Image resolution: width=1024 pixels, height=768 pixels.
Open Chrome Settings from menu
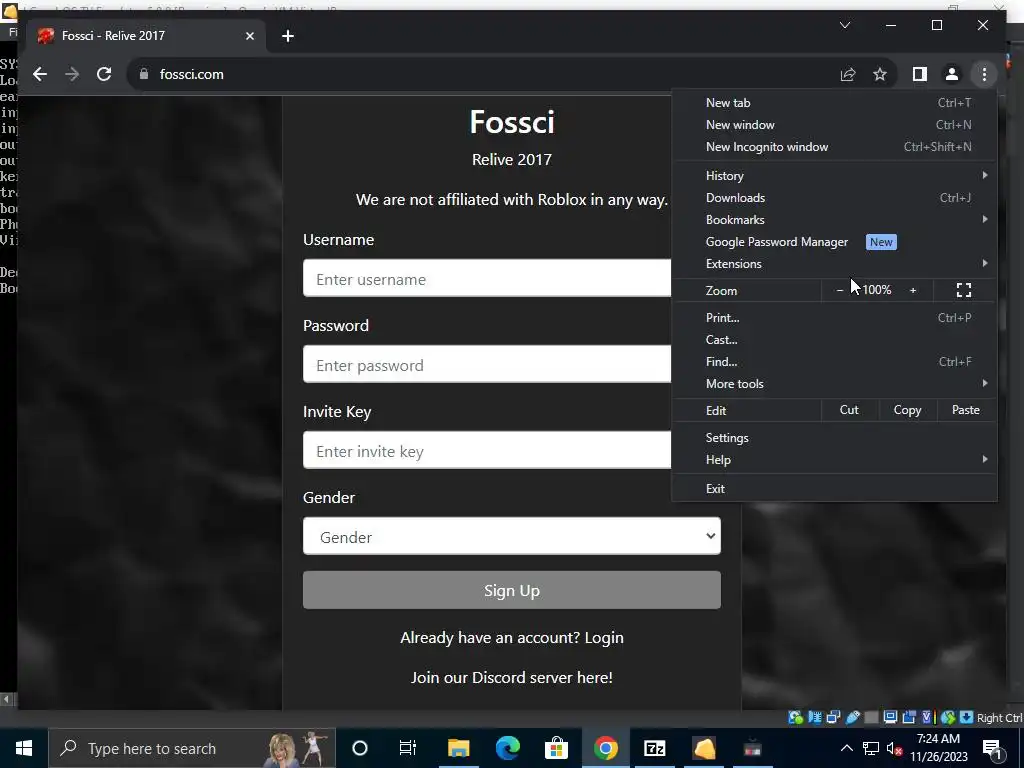[x=835, y=438]
